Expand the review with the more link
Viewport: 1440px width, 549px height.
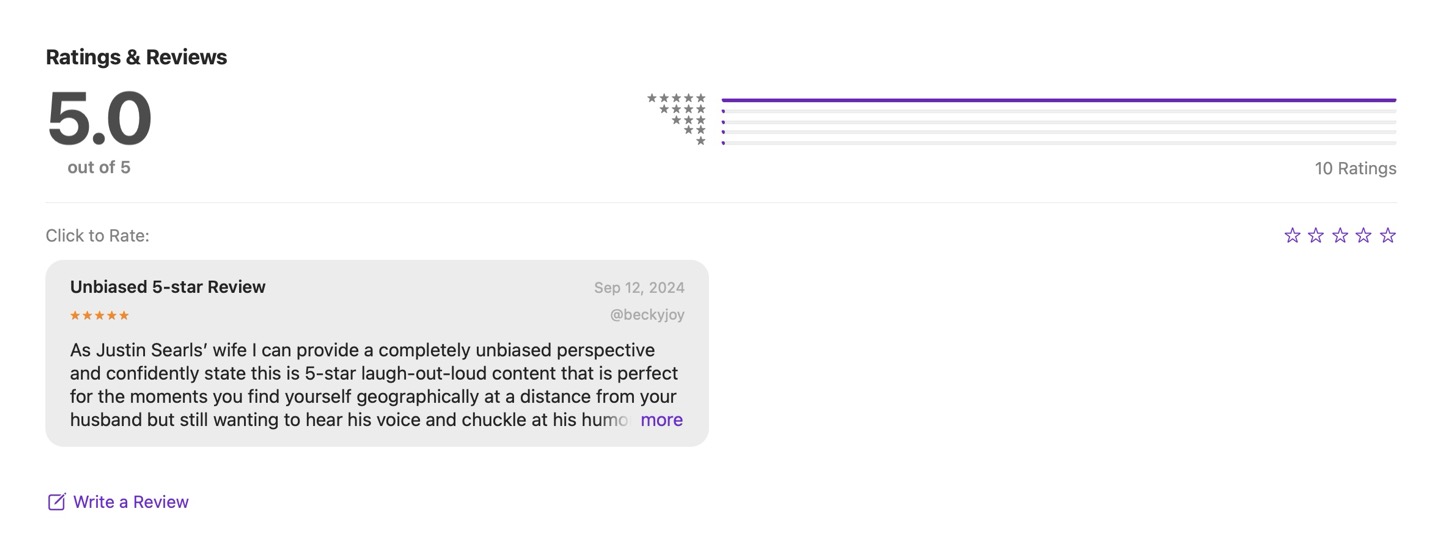coord(661,420)
